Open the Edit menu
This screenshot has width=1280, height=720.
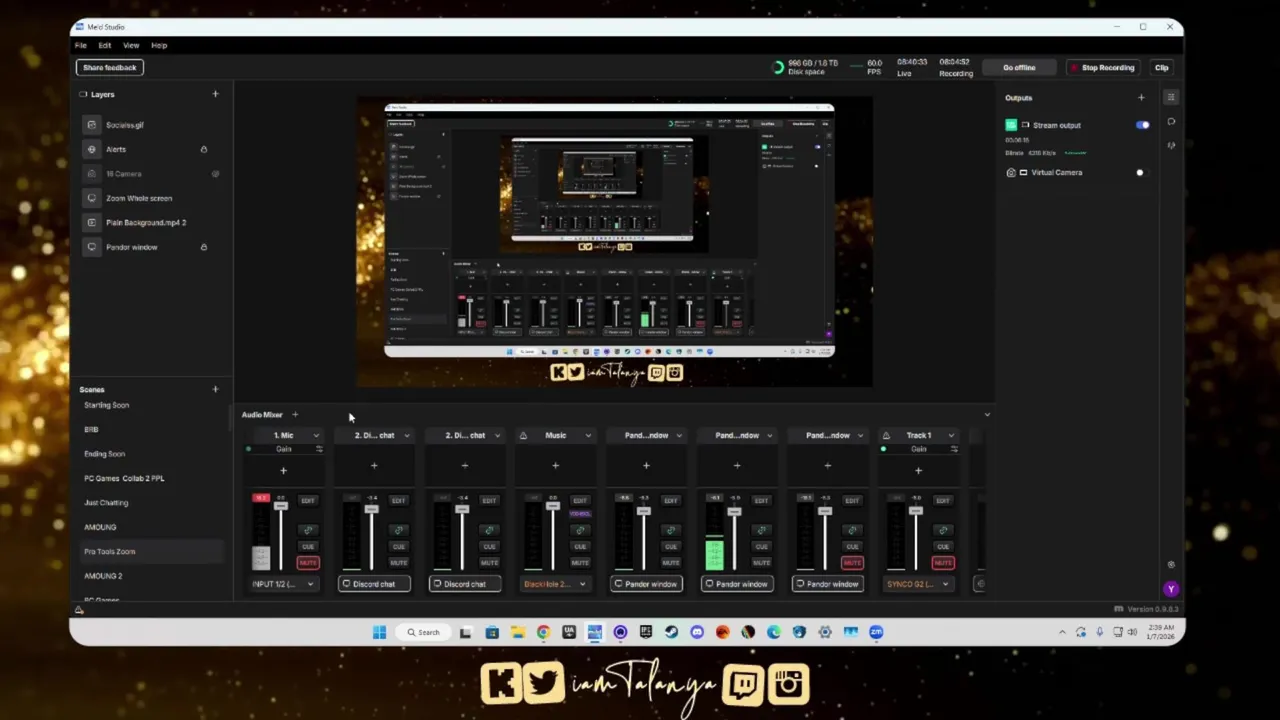(x=105, y=45)
